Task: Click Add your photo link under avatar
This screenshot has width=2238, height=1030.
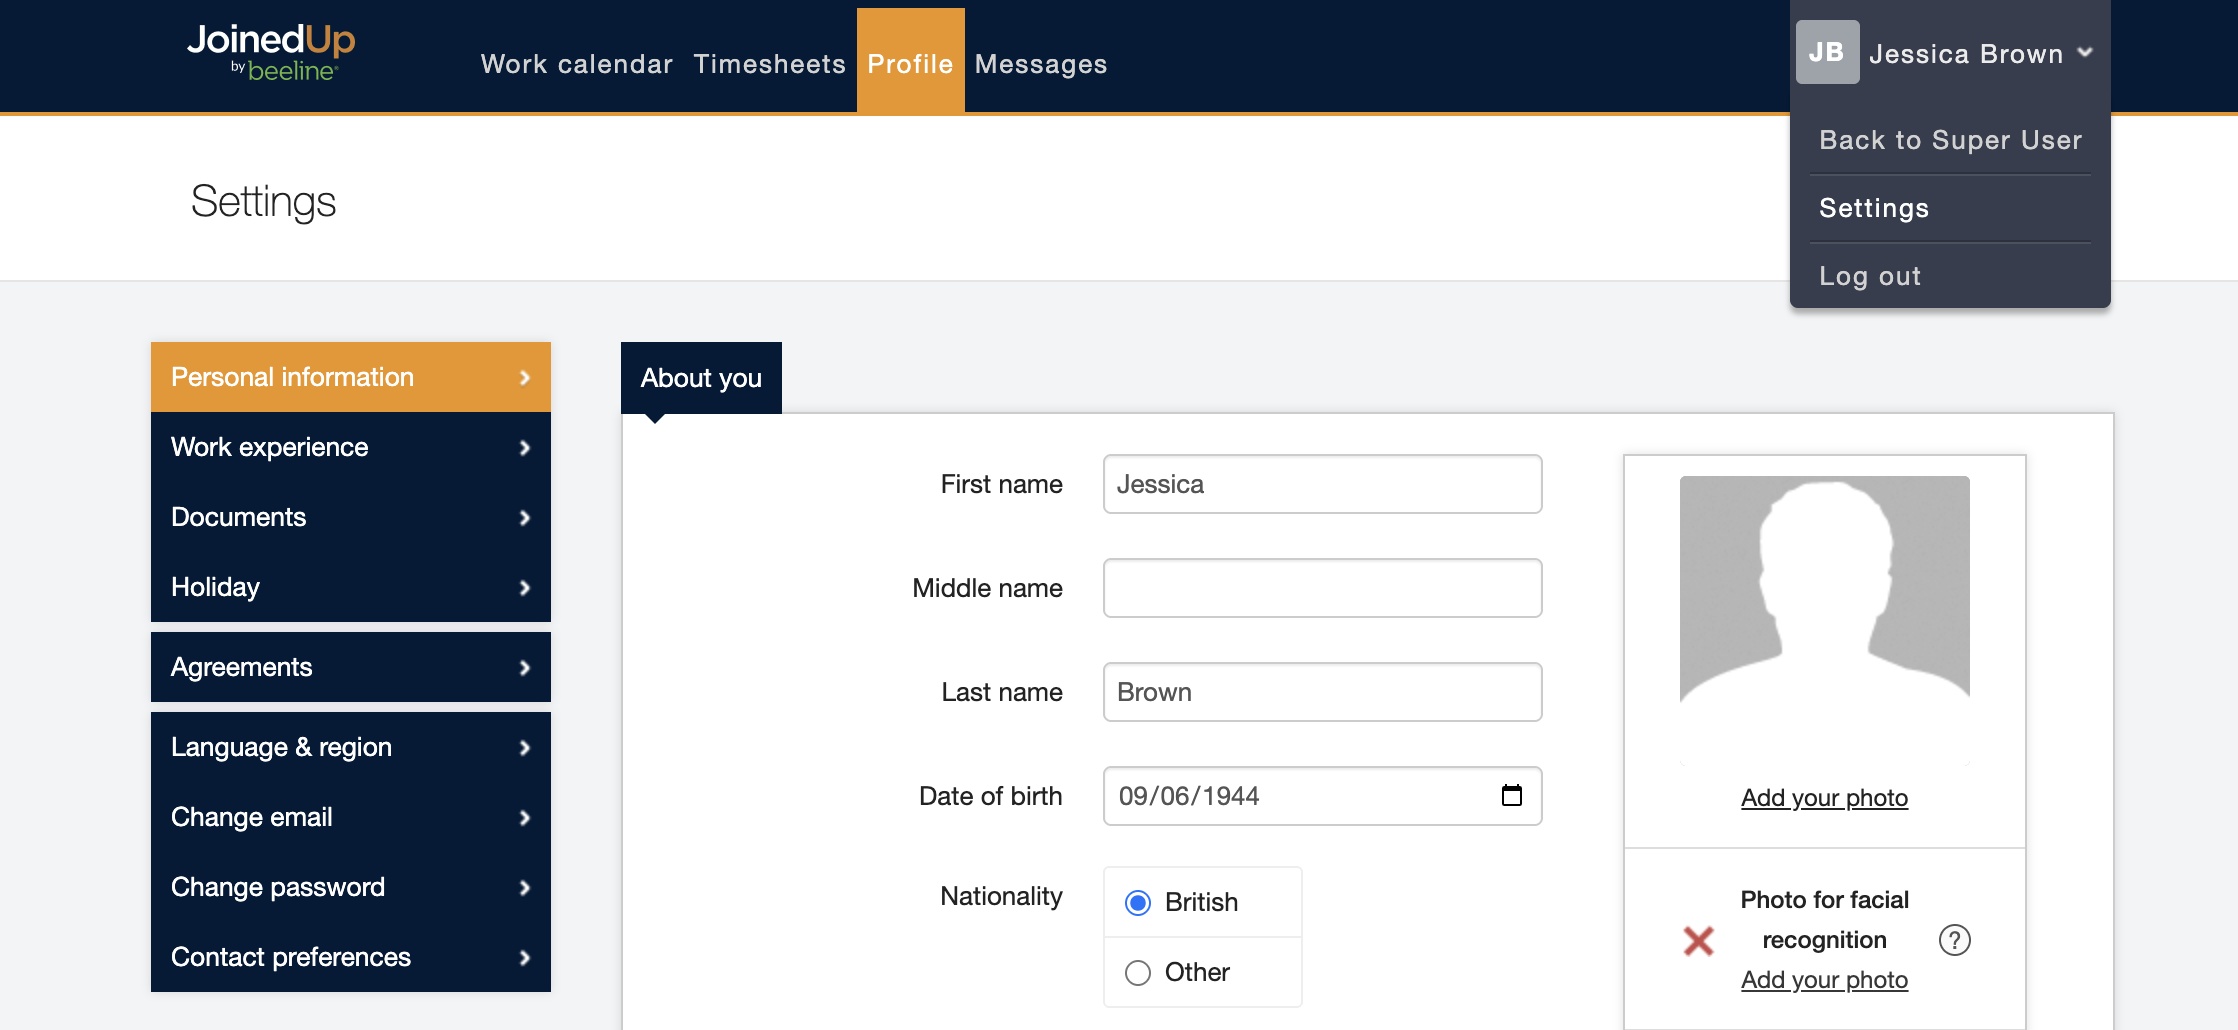Action: (1824, 798)
